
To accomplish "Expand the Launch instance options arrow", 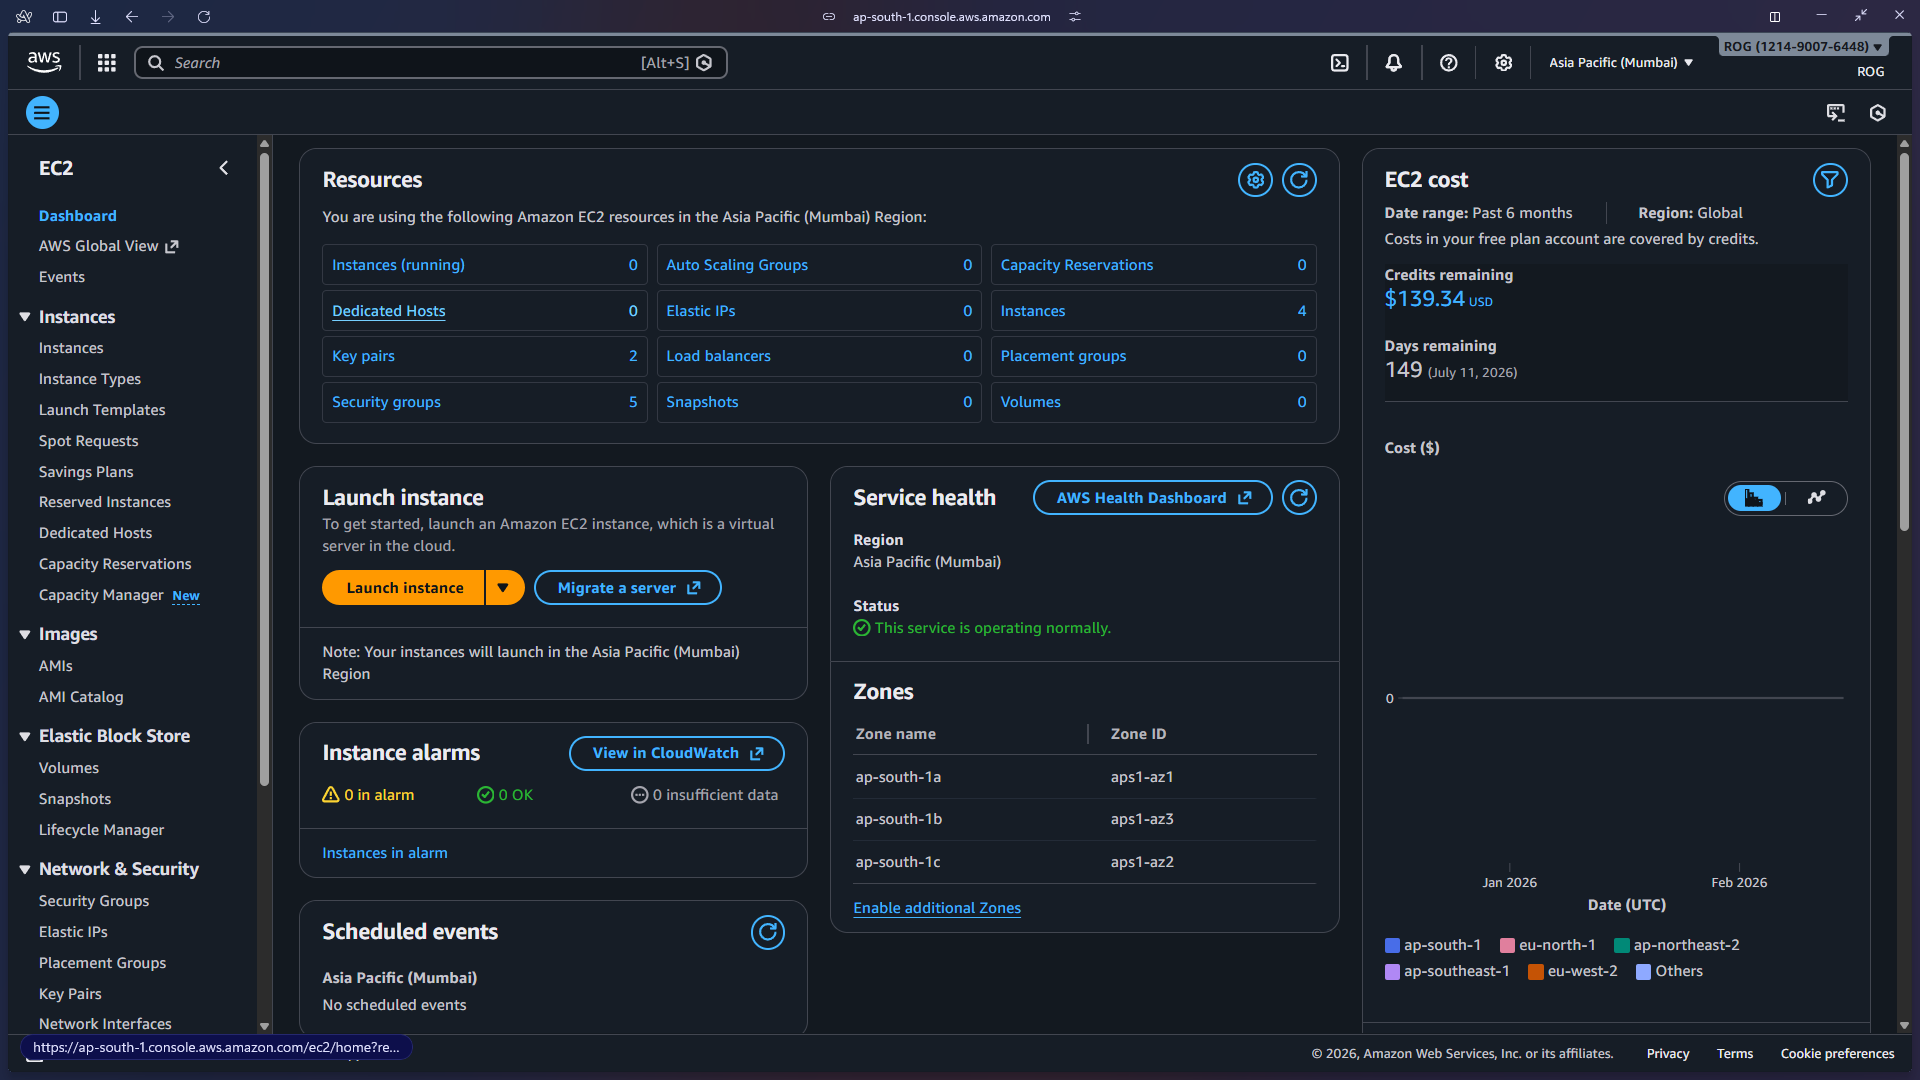I will 503,587.
